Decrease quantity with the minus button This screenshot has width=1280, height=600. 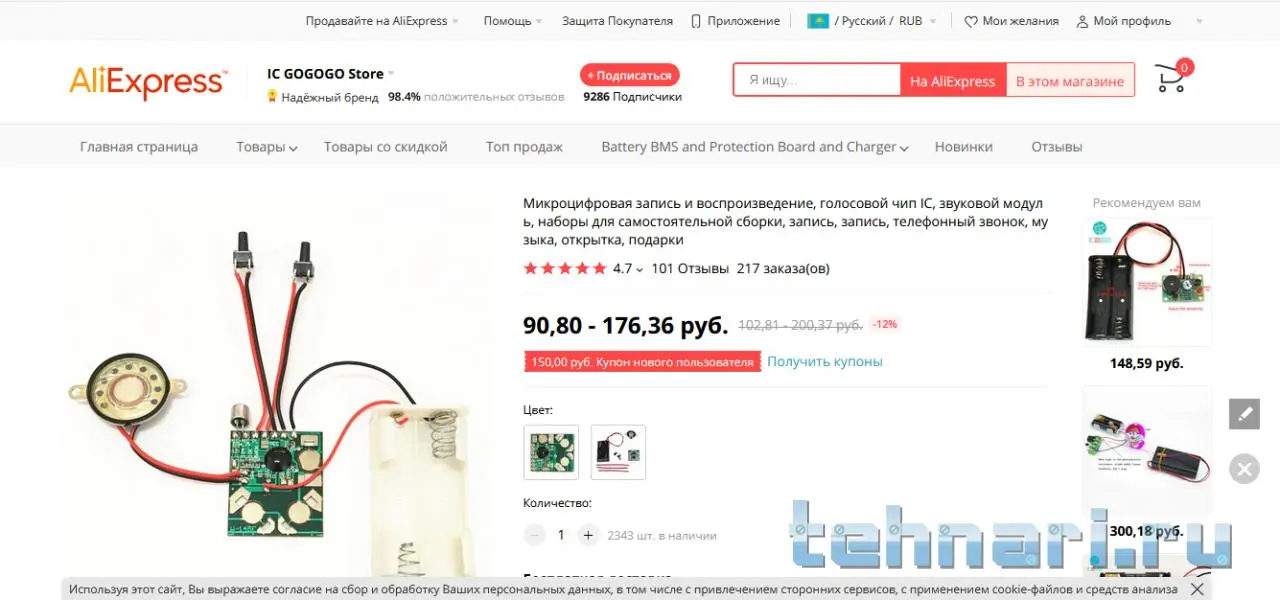point(535,535)
